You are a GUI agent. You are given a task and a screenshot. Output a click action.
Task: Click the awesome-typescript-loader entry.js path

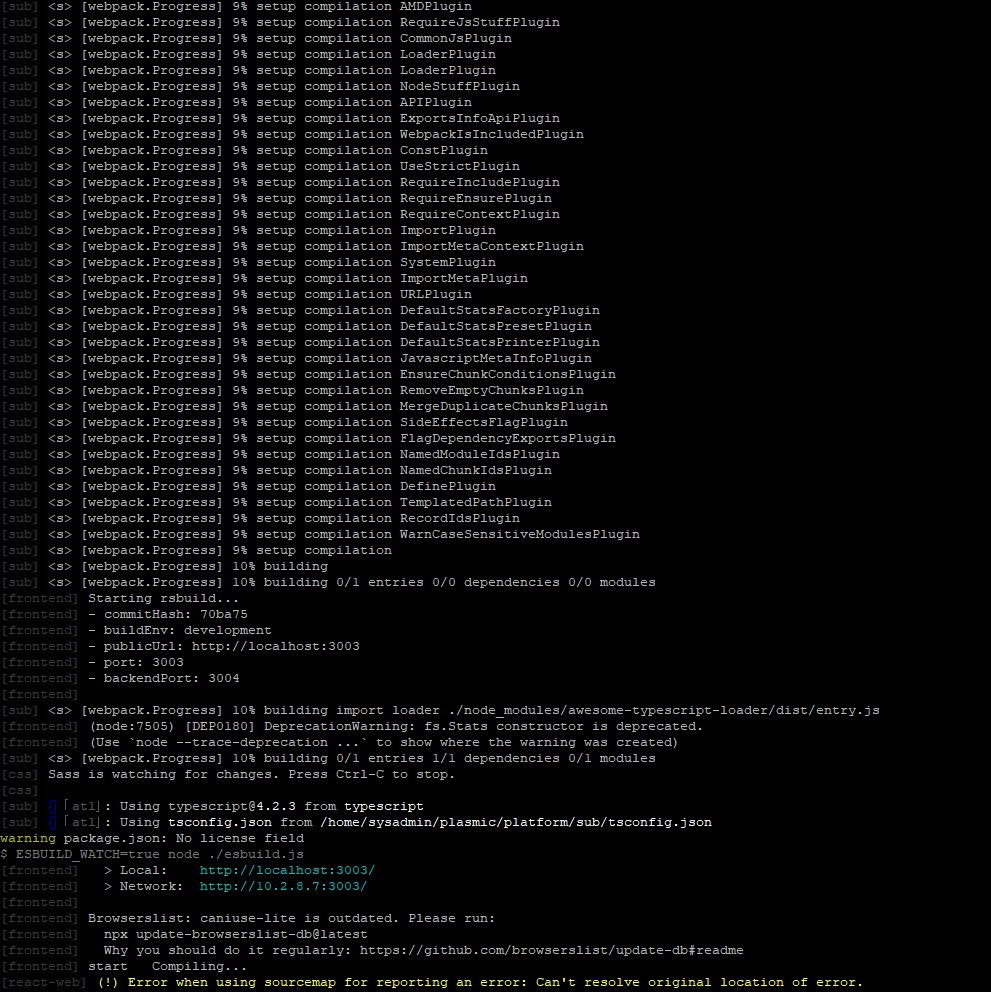648,710
